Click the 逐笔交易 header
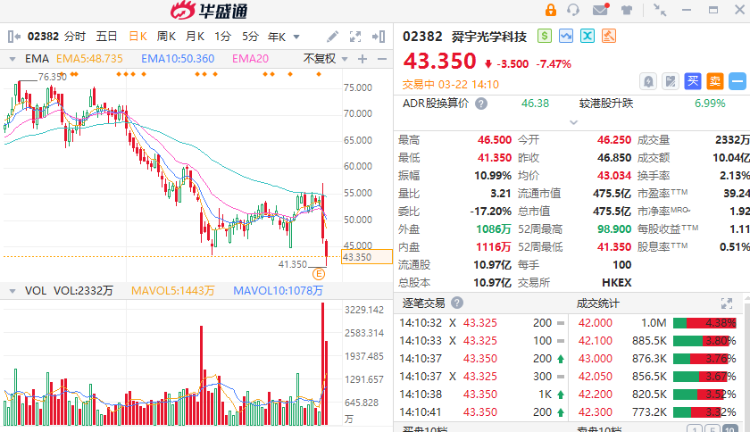The height and width of the screenshot is (432, 750). pos(423,303)
